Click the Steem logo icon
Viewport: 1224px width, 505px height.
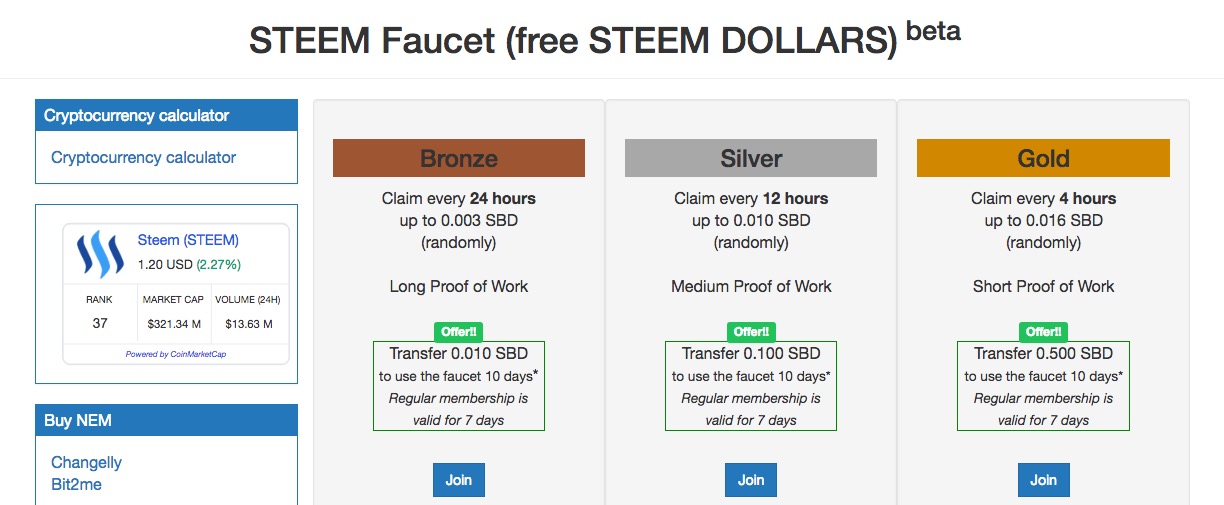click(100, 254)
